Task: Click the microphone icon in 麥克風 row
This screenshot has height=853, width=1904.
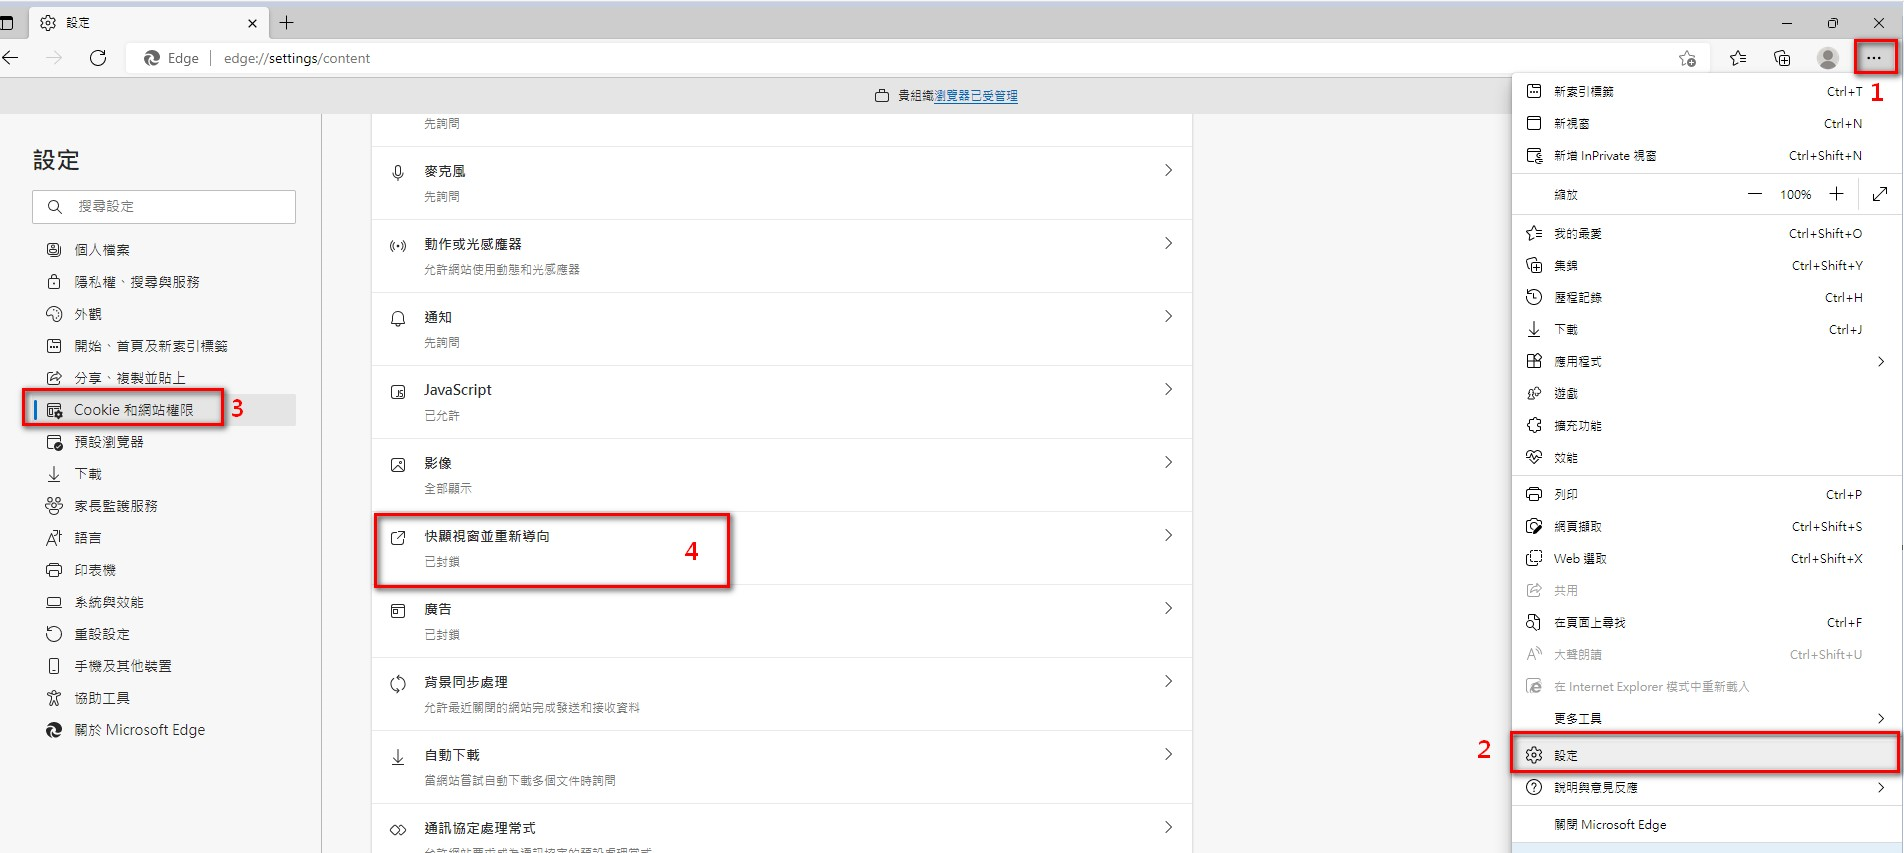Action: coord(398,172)
